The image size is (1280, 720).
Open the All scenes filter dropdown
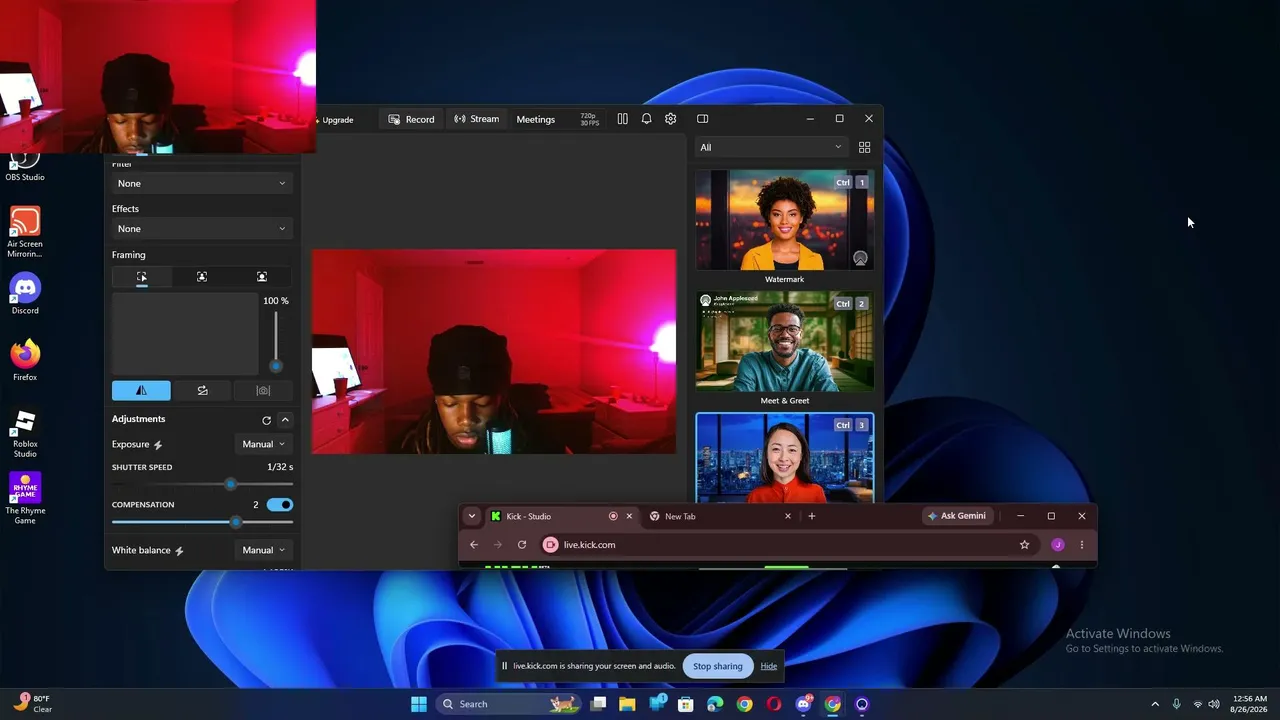pyautogui.click(x=771, y=147)
